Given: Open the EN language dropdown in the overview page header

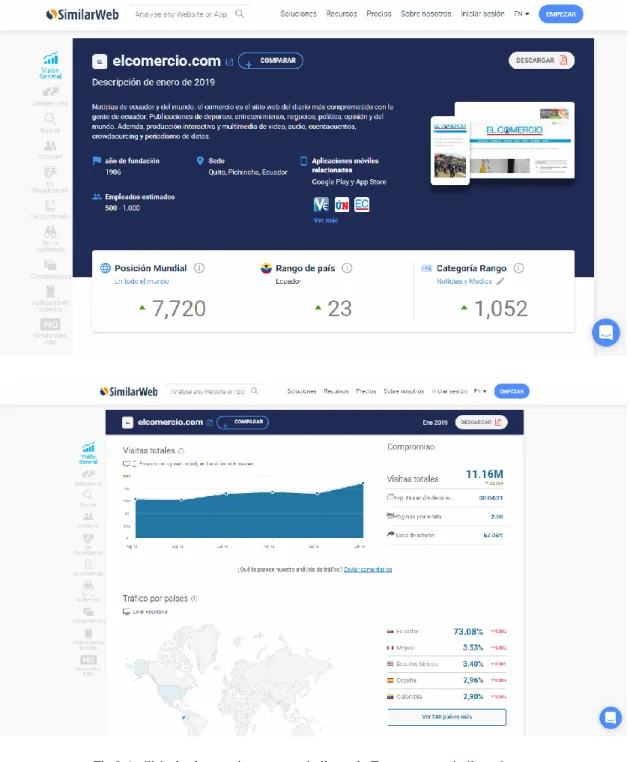Looking at the screenshot, I should click(521, 14).
